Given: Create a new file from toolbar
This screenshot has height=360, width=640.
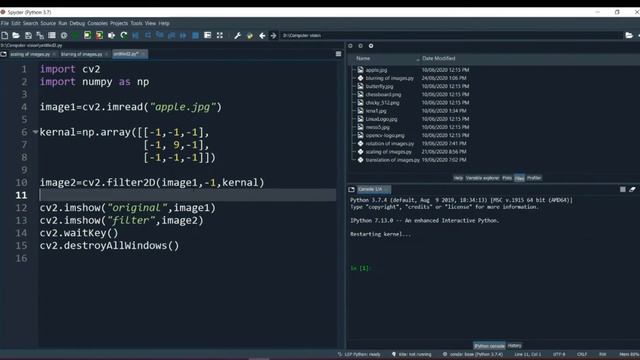Looking at the screenshot, I should 4,36.
